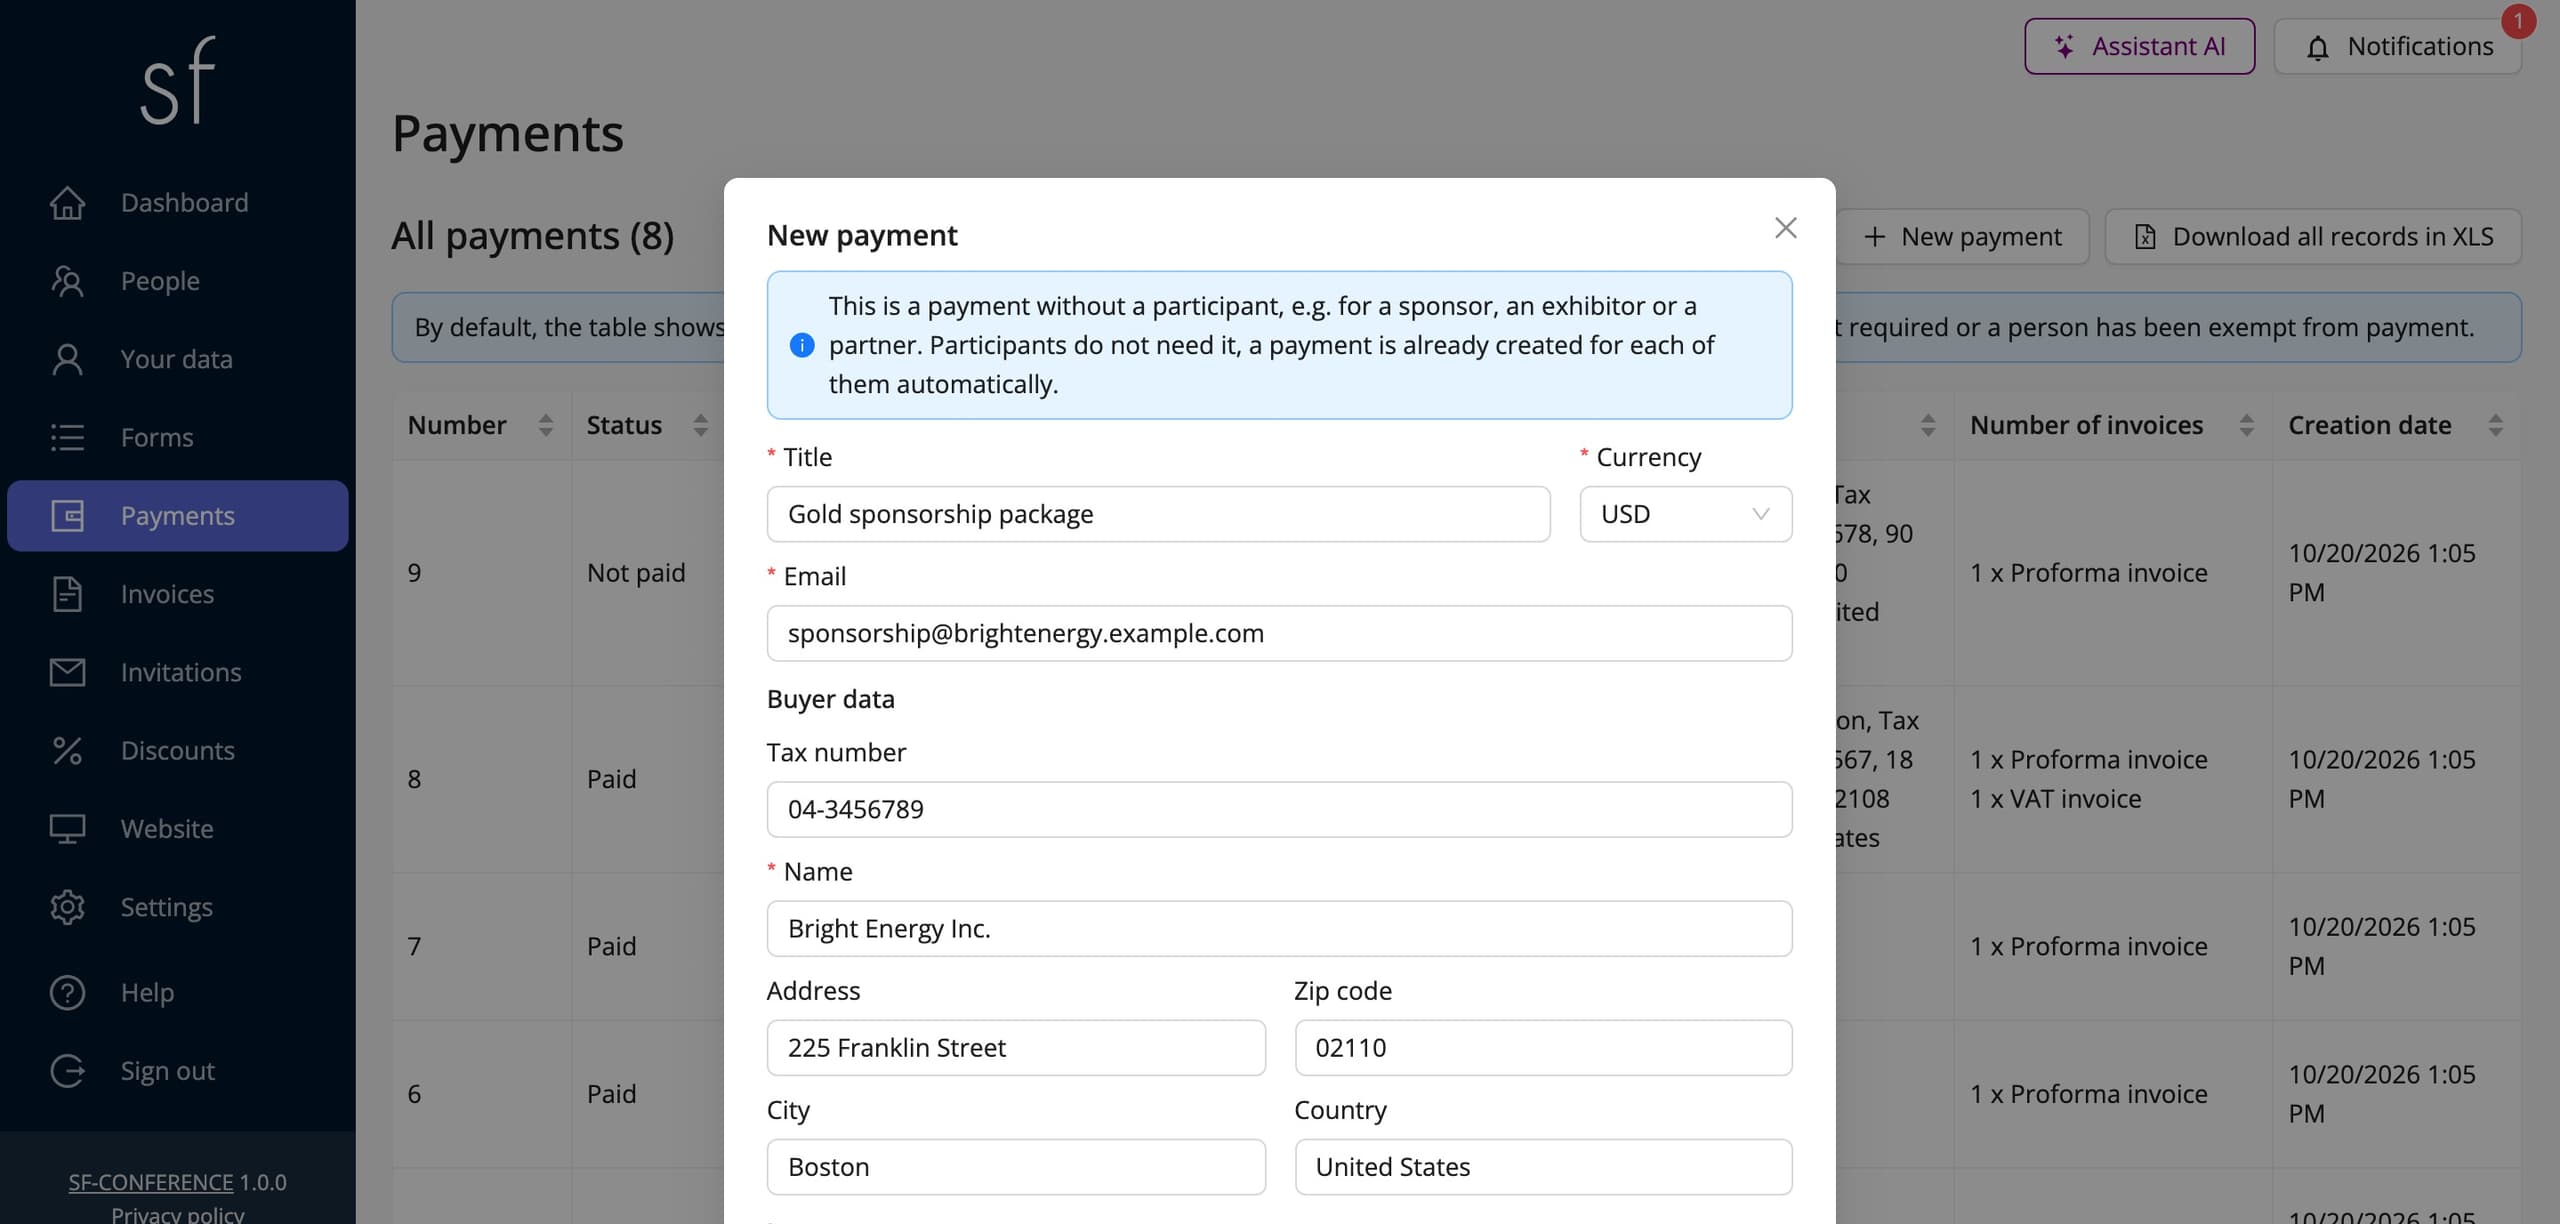Click the City field with Boston

[1016, 1166]
